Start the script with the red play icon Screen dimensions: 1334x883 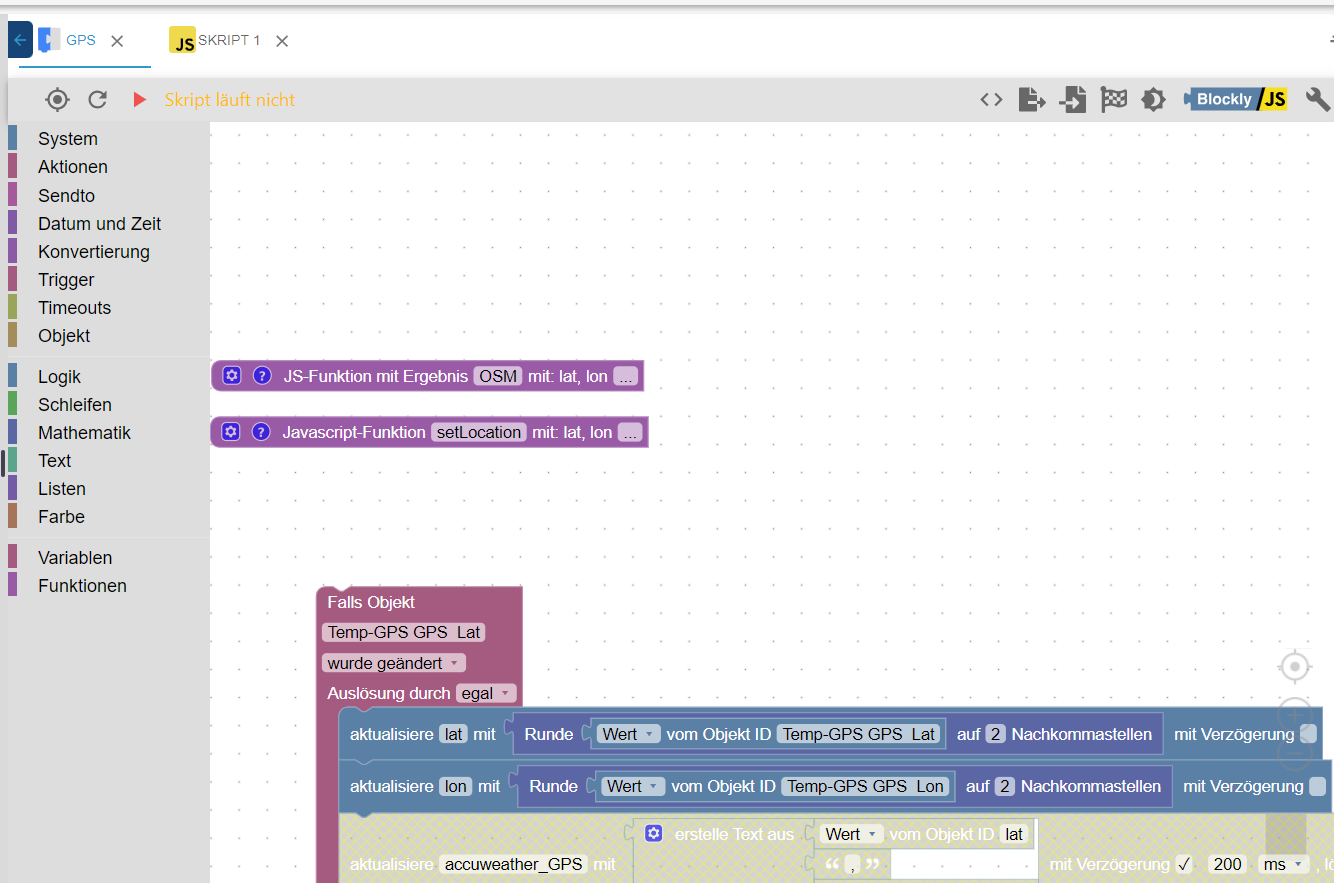tap(139, 100)
